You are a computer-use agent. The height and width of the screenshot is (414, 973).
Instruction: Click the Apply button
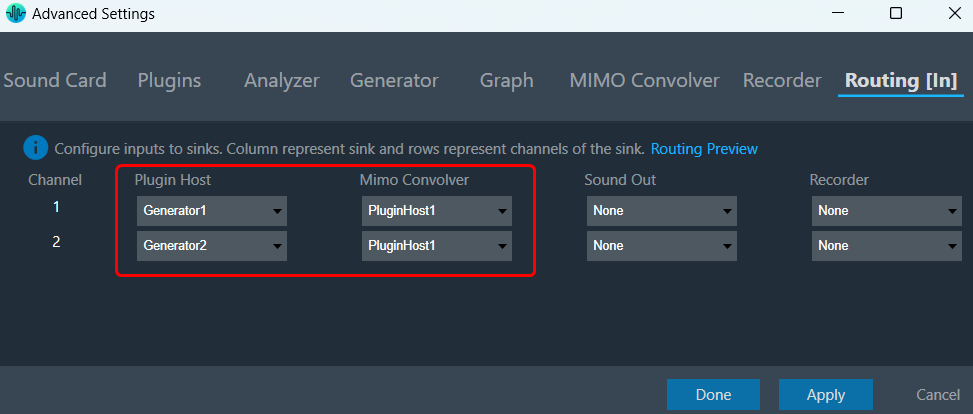click(x=826, y=395)
